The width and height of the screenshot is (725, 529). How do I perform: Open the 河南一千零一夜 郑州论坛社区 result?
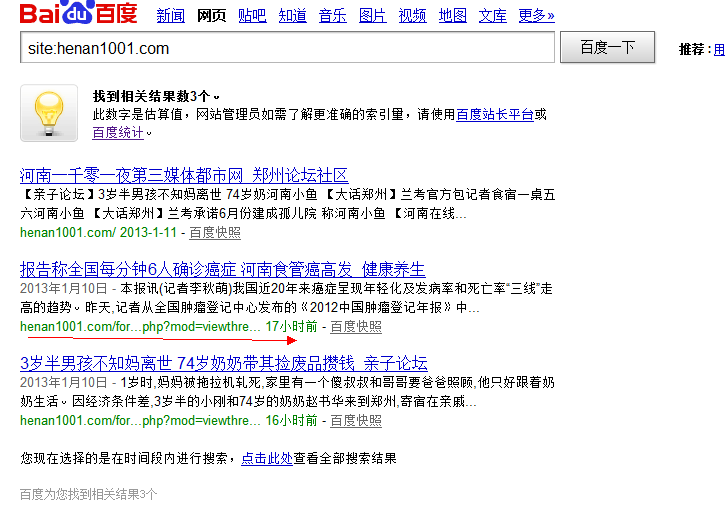(184, 175)
